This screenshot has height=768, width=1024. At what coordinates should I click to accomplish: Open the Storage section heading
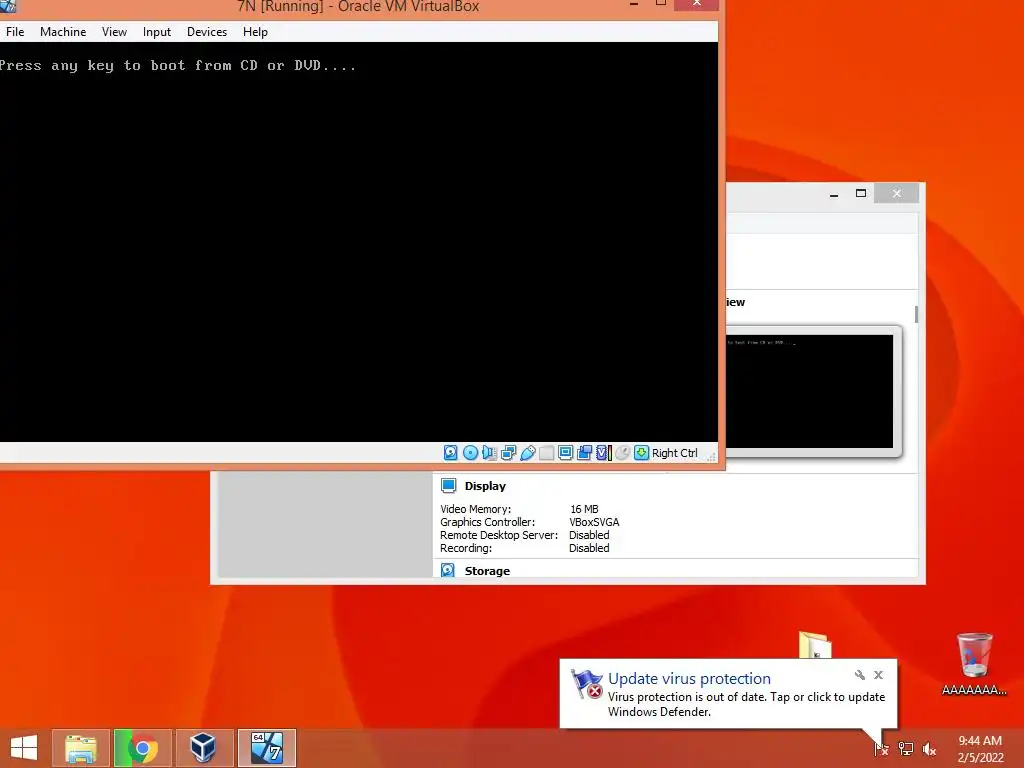click(x=487, y=571)
